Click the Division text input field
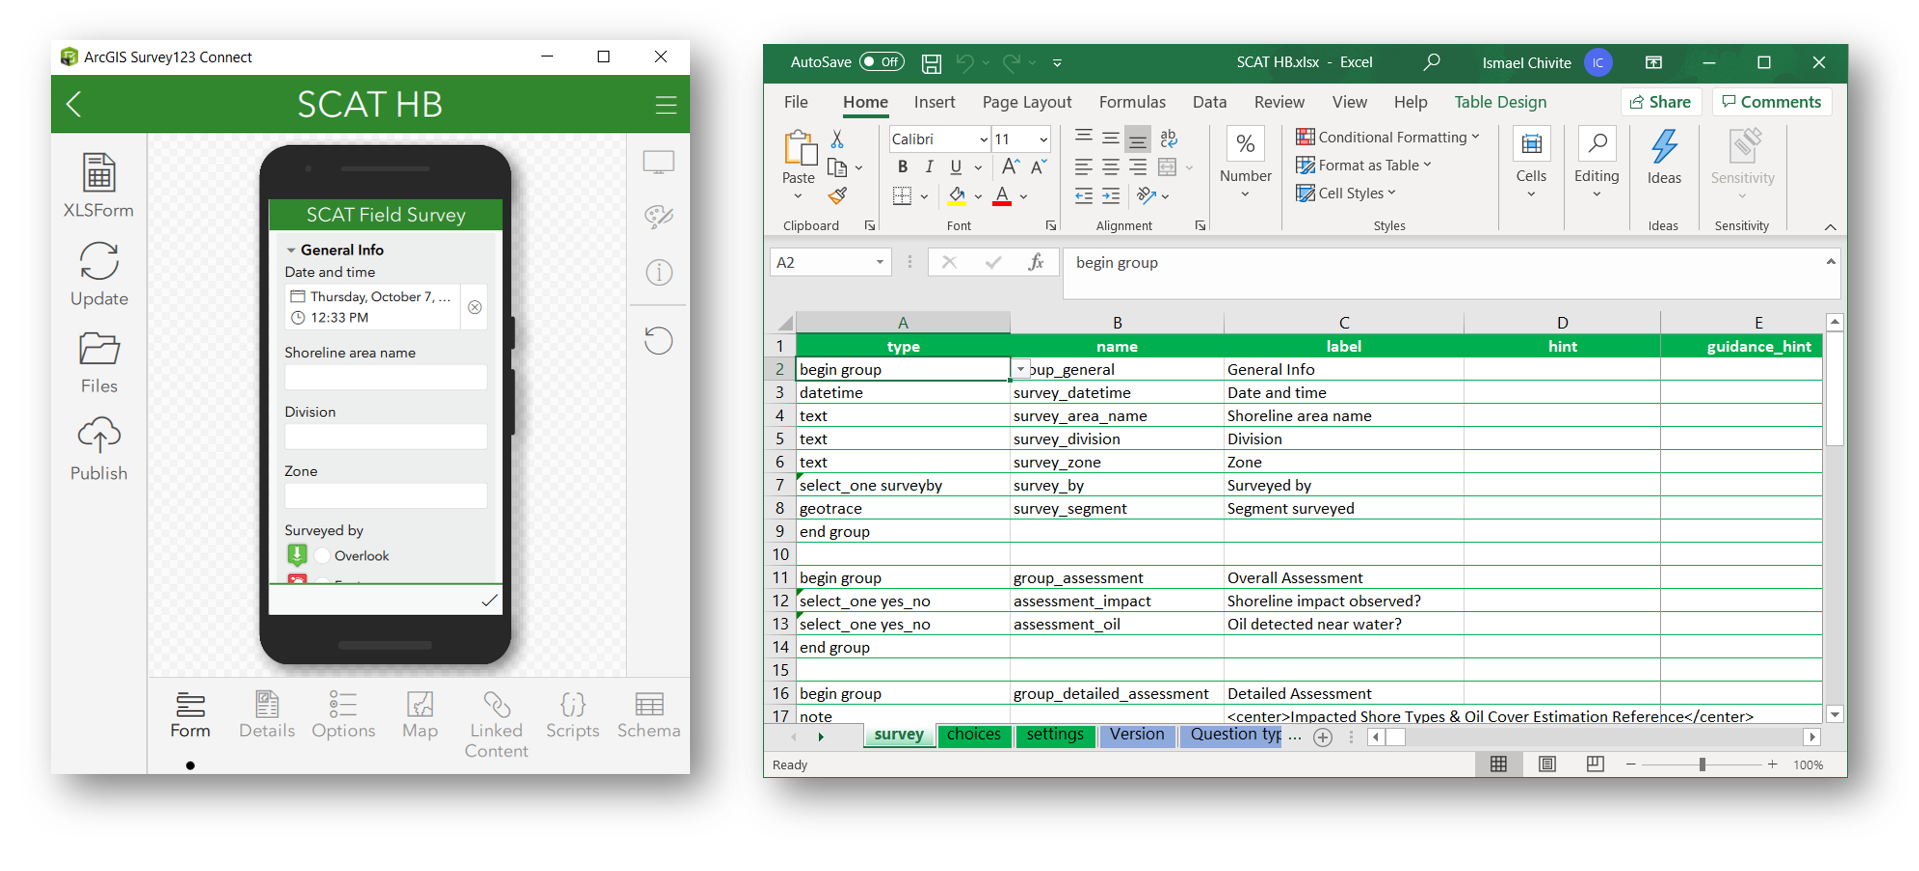Screen dimensions: 1919x871 [385, 437]
